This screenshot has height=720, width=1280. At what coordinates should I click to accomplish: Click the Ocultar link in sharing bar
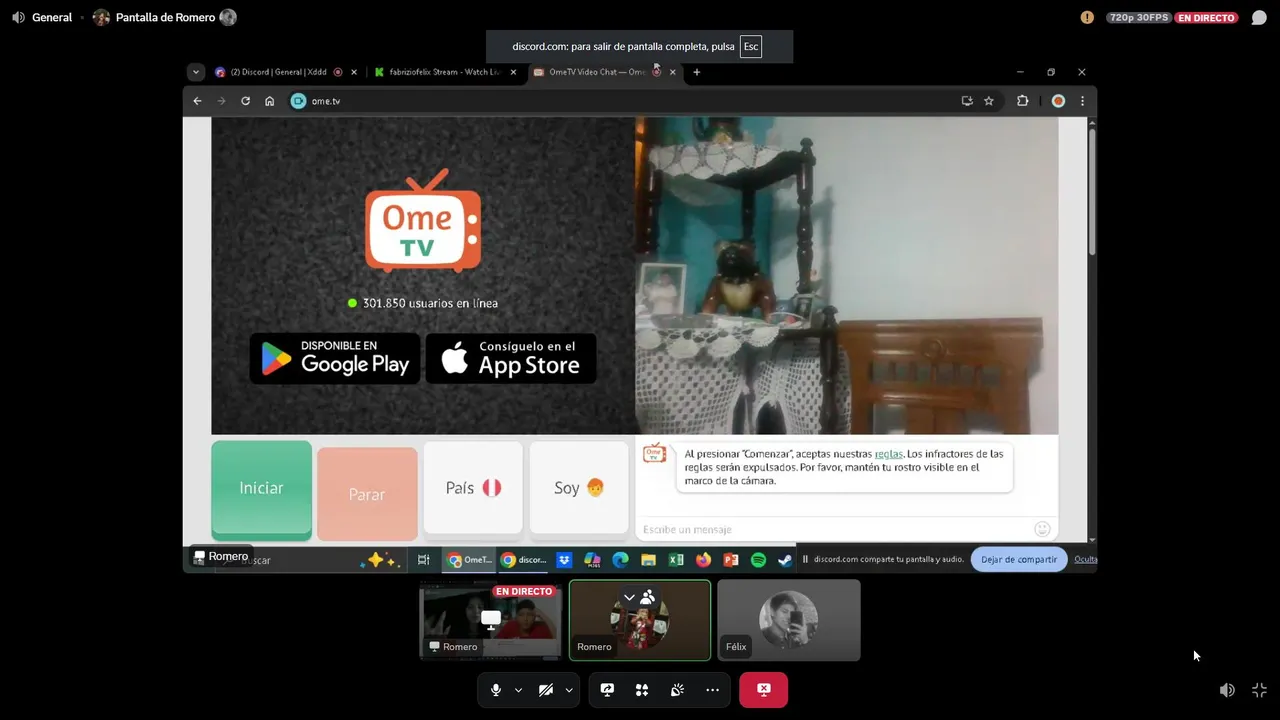[x=1085, y=559]
